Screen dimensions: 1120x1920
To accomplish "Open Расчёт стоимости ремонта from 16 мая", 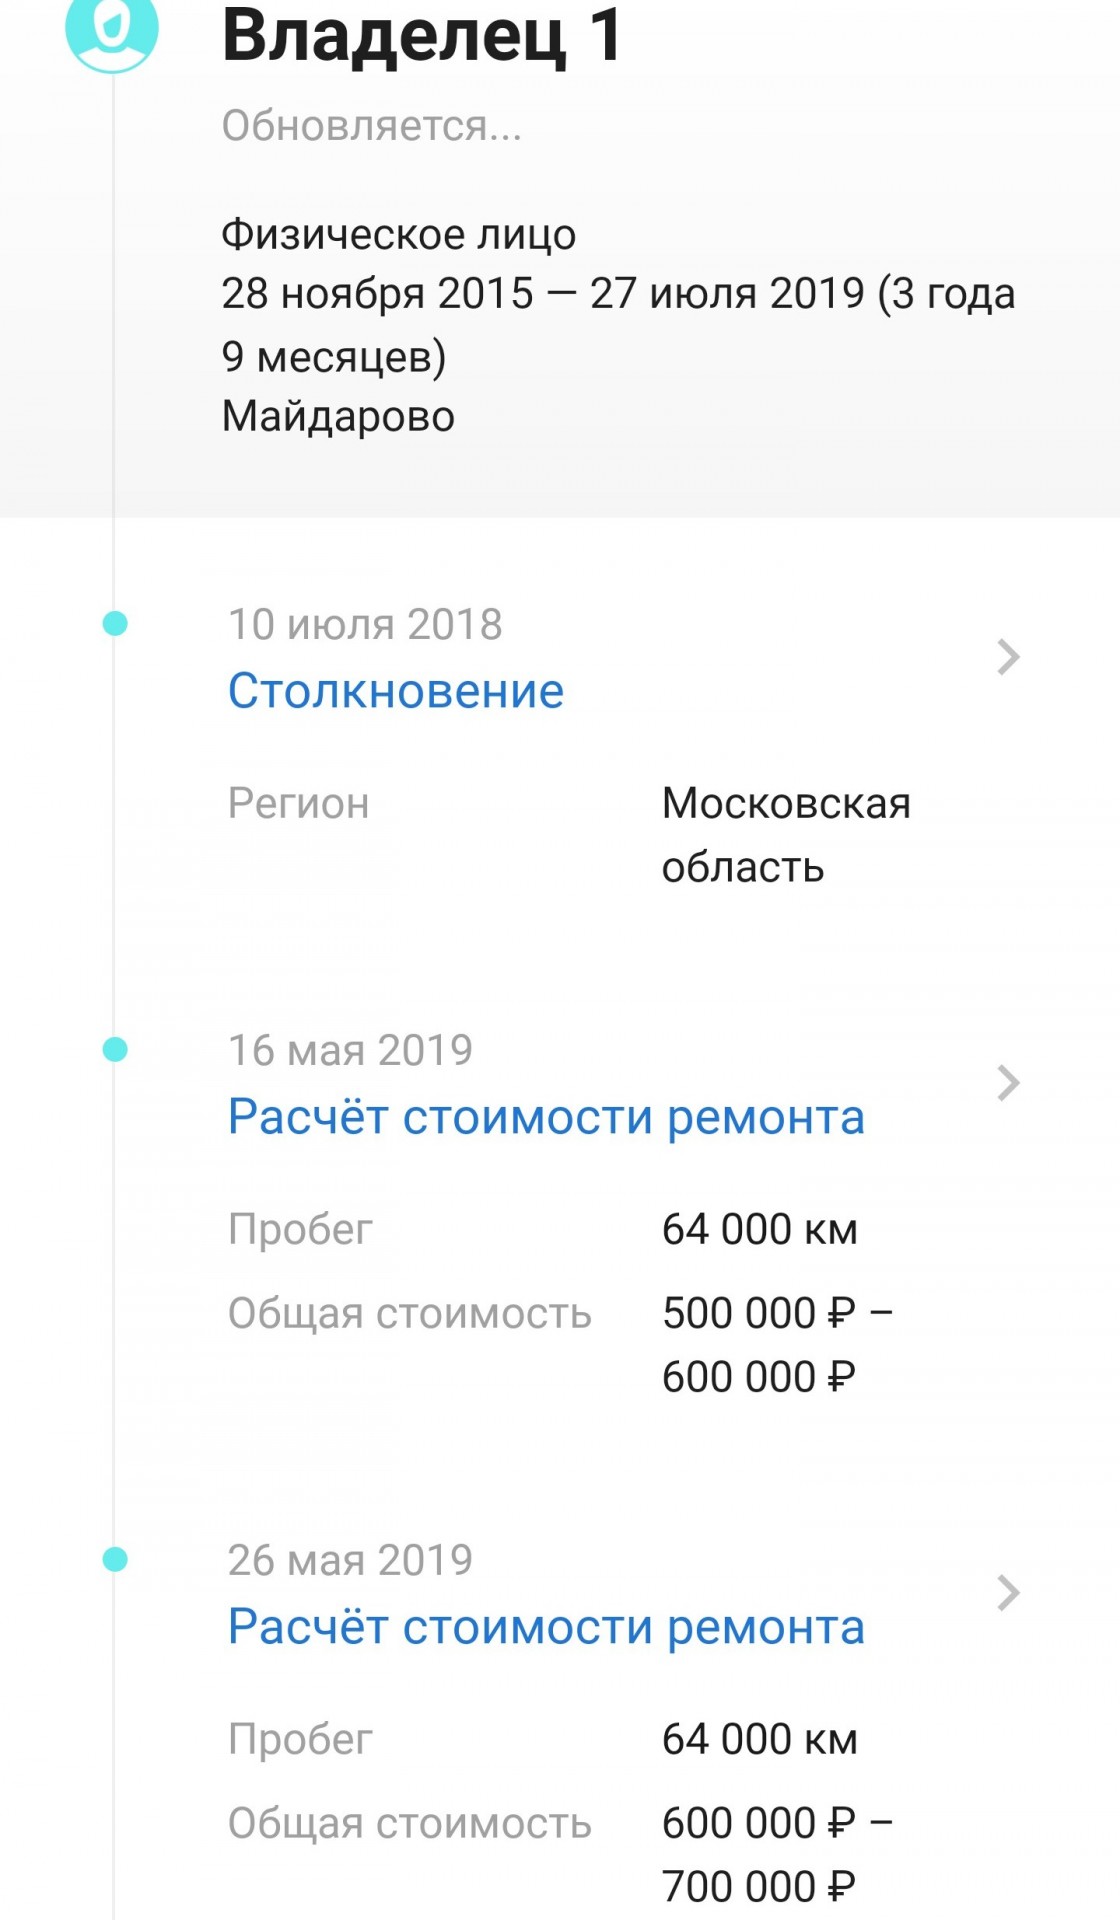I will pos(546,1117).
